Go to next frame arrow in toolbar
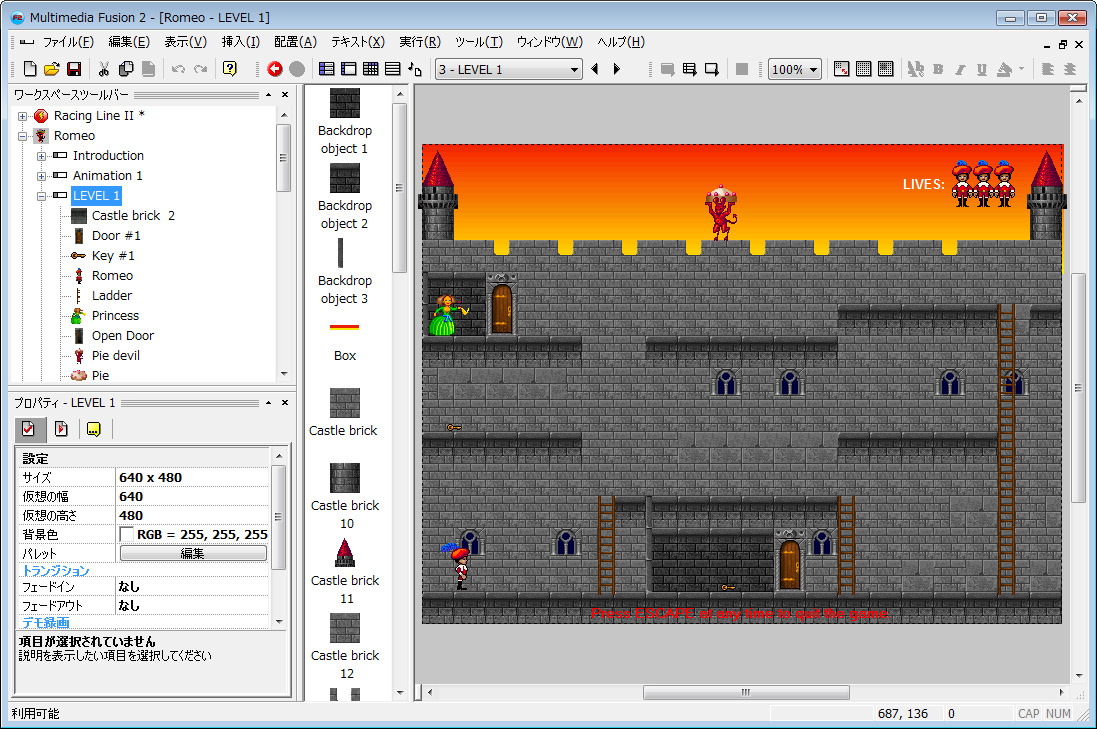The height and width of the screenshot is (729, 1097). [x=617, y=69]
